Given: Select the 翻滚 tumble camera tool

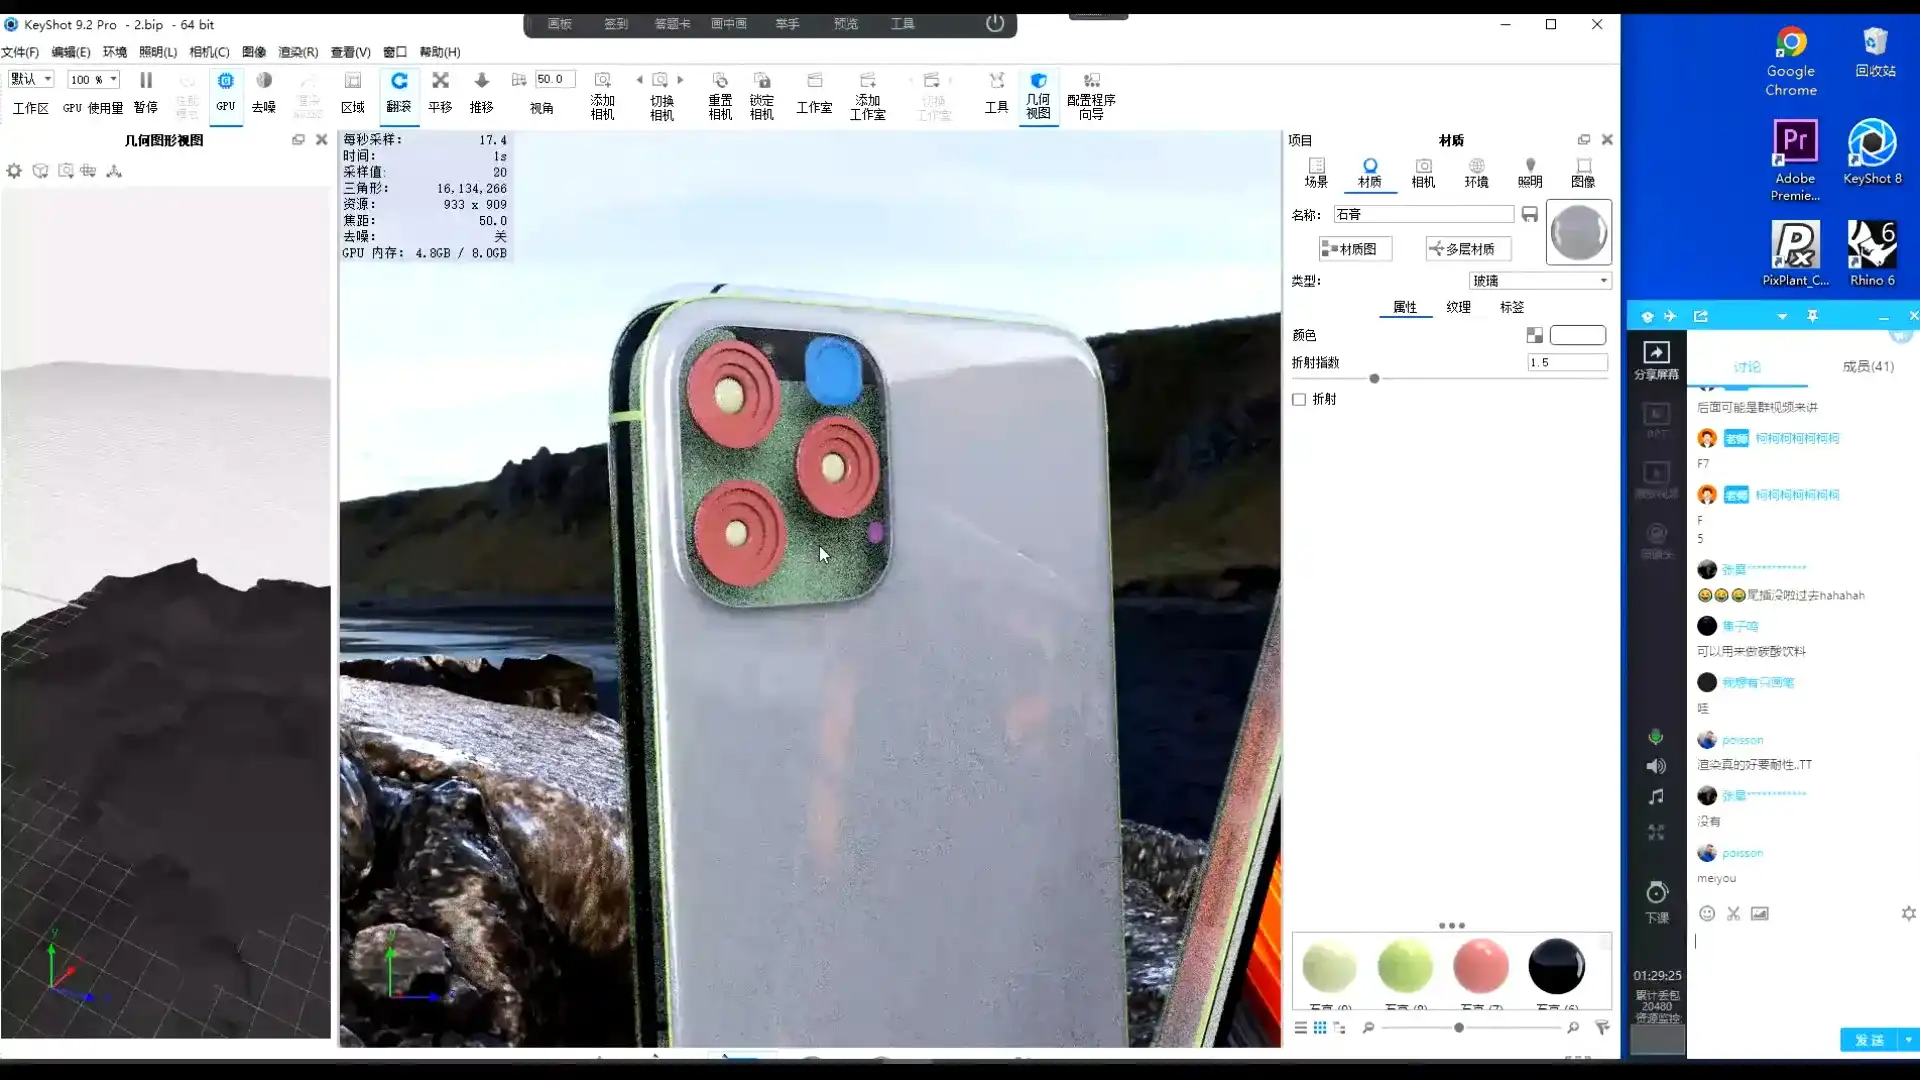Looking at the screenshot, I should tap(399, 81).
